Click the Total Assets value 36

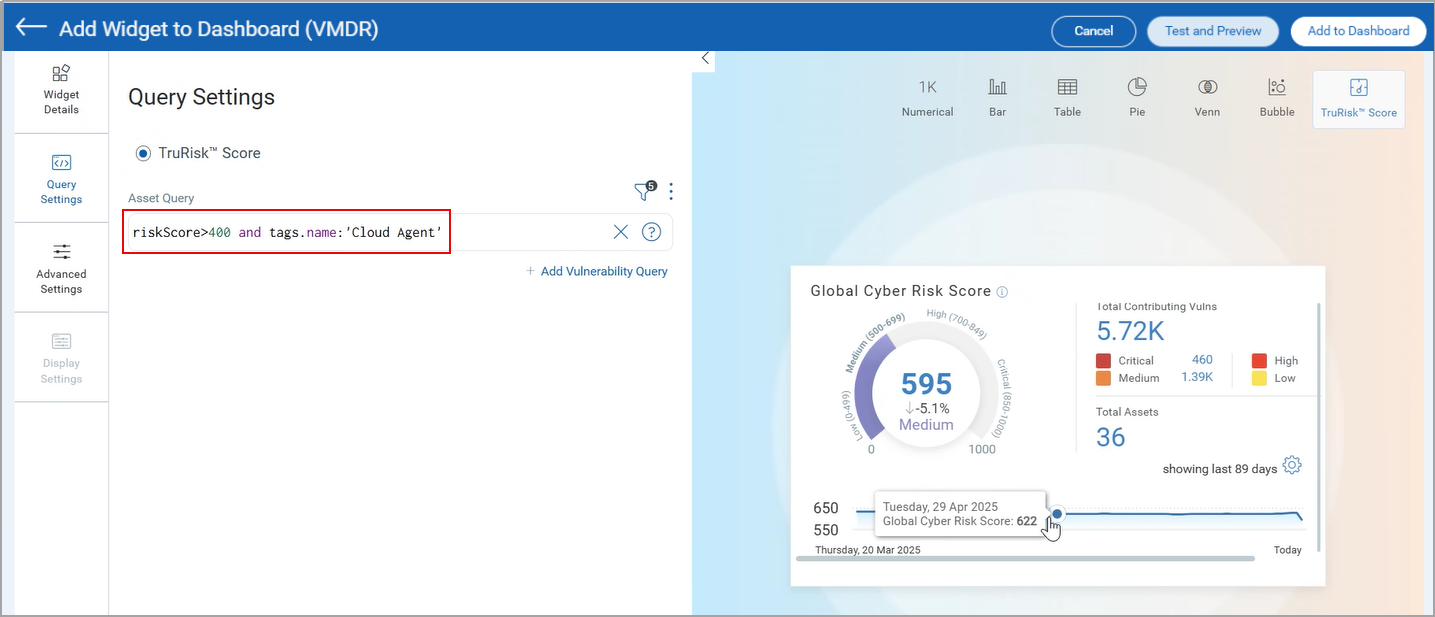pos(1111,437)
